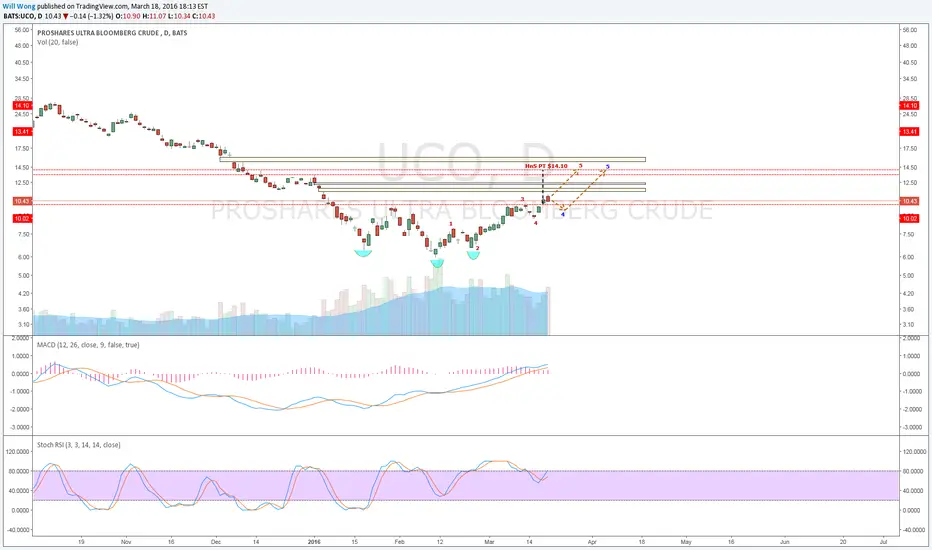Click the red down-arrow price change indicator
The width and height of the screenshot is (932, 550).
[66, 16]
